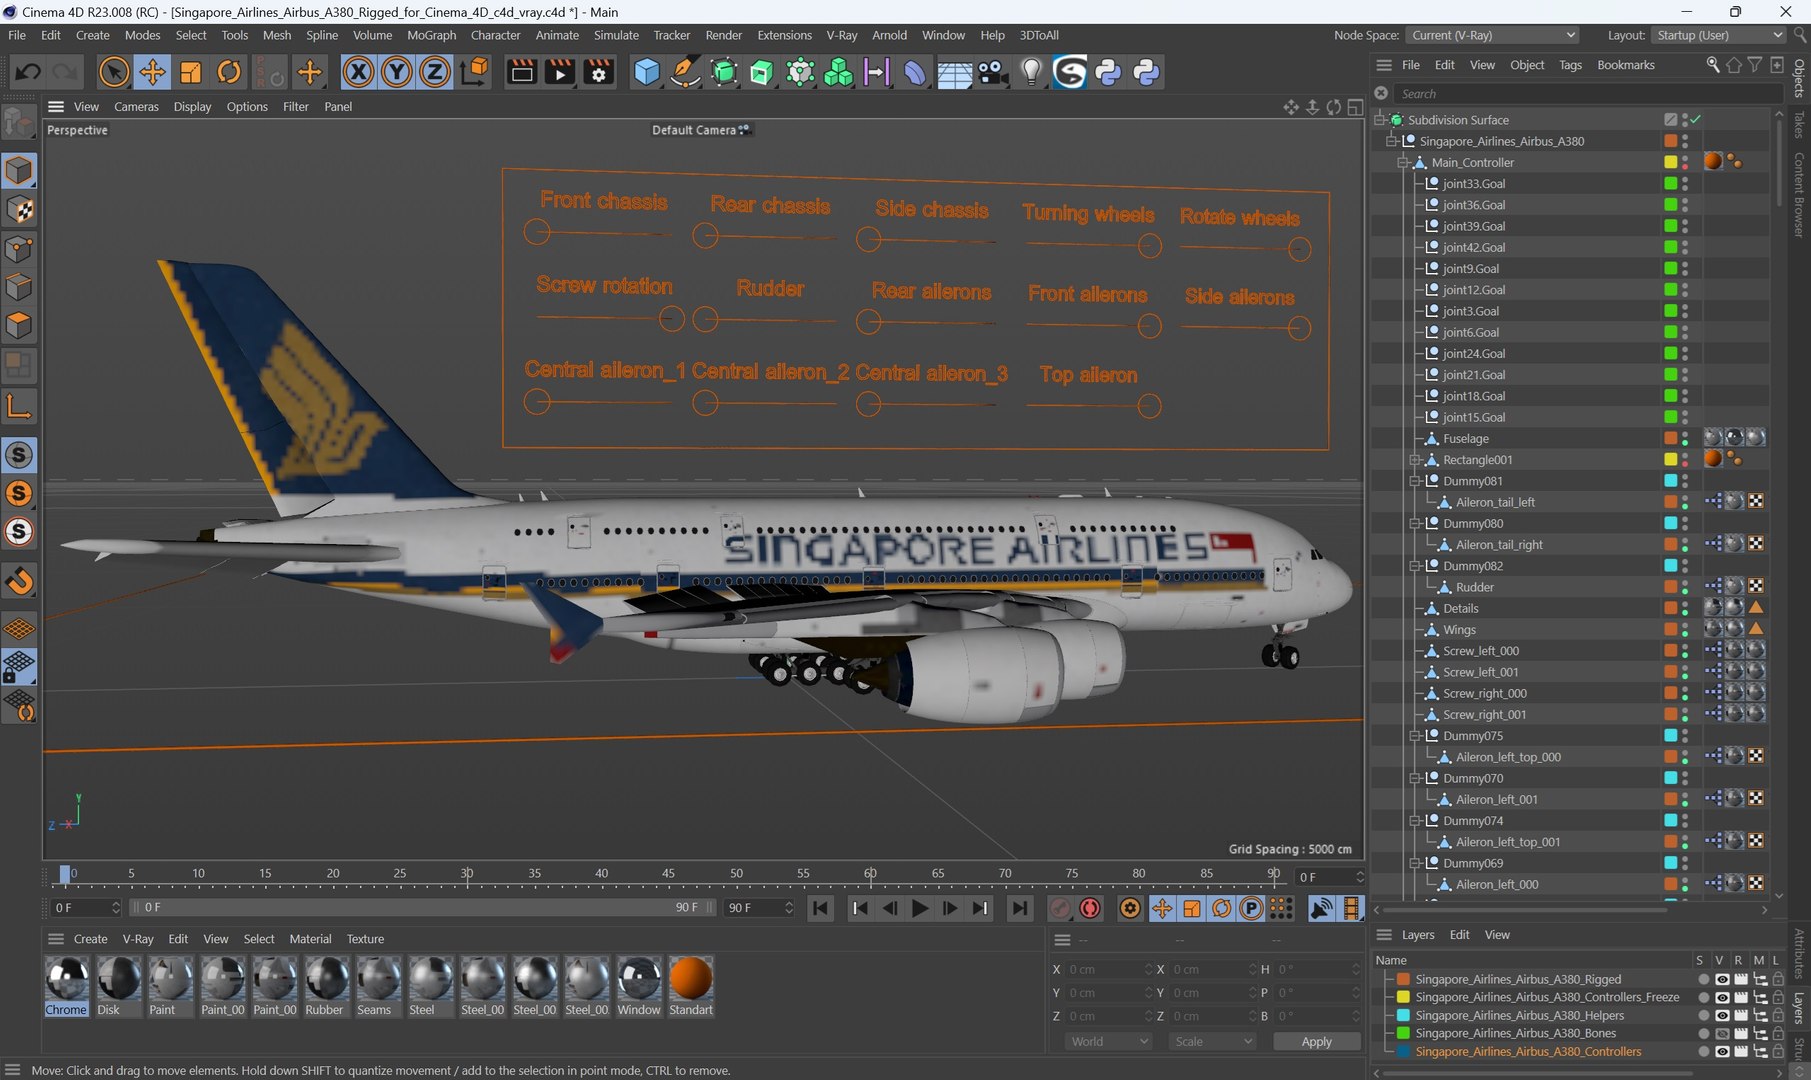Screen dimensions: 1811x1080
Task: Toggle Subdivision Surface enable checkmark
Action: click(x=1696, y=120)
